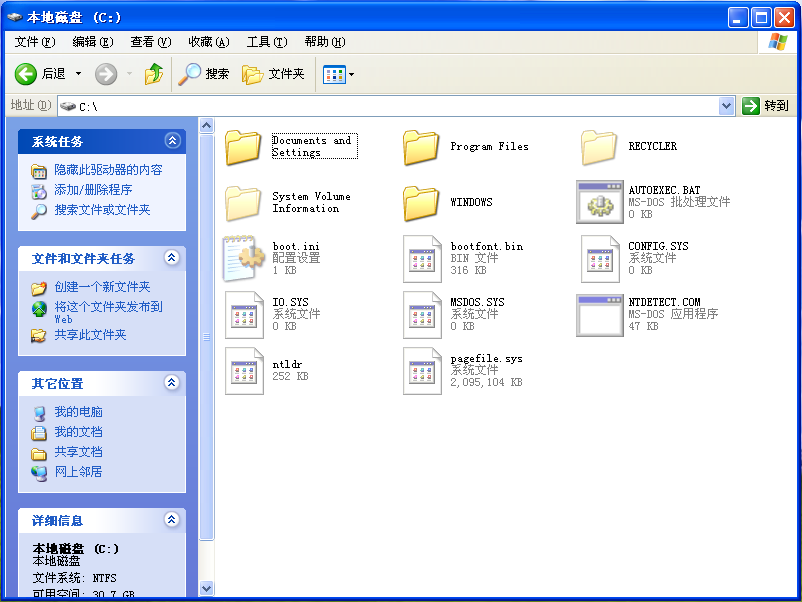The width and height of the screenshot is (802, 602).
Task: Select the bootfont.bin name text
Action: tap(487, 247)
